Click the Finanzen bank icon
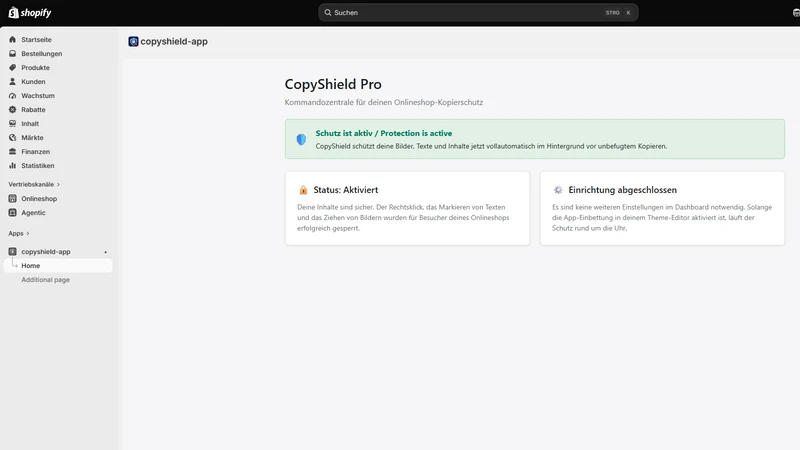Image resolution: width=800 pixels, height=450 pixels. coord(13,152)
